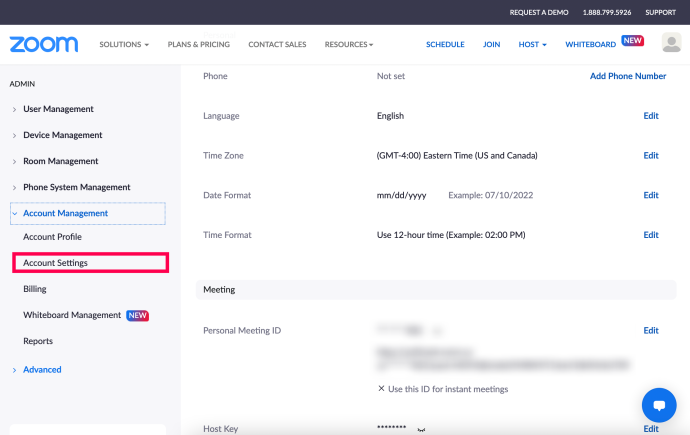The image size is (690, 435).
Task: Expand the User Management section
Action: click(58, 109)
